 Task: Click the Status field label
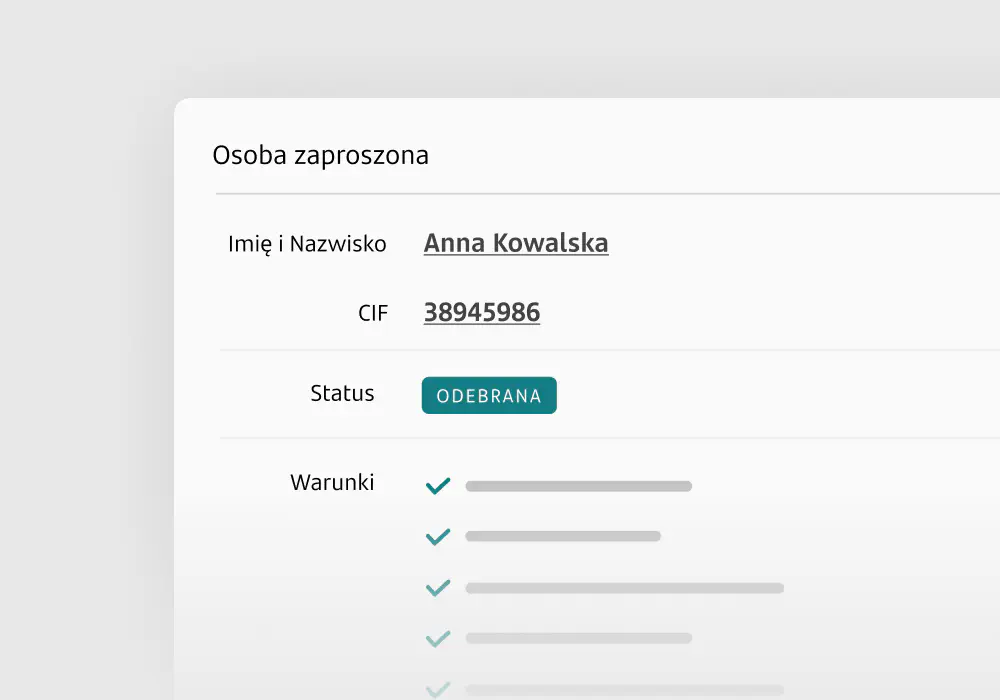point(342,394)
